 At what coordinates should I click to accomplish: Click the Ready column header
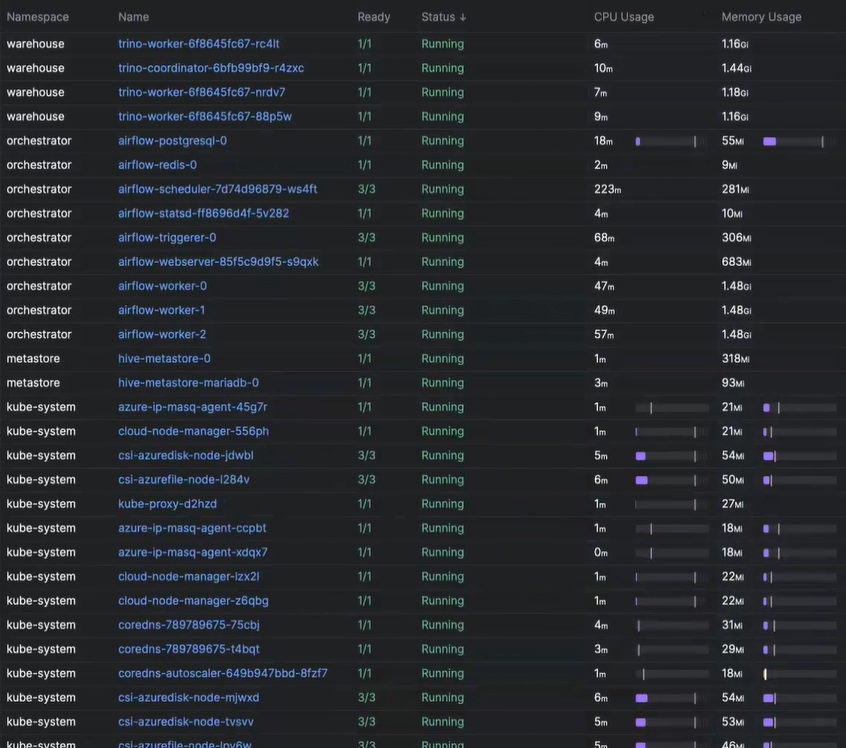click(373, 17)
